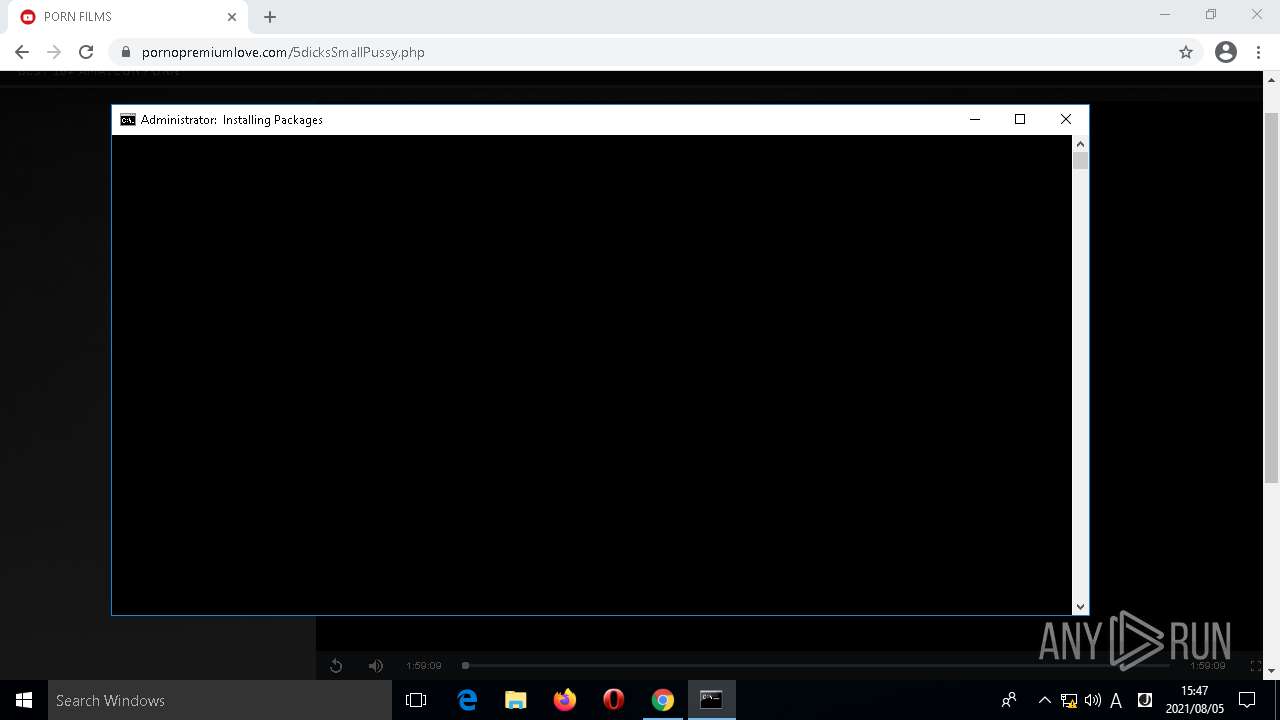Go back using the browser back arrow
Screen dimensions: 1280x720
click(22, 52)
